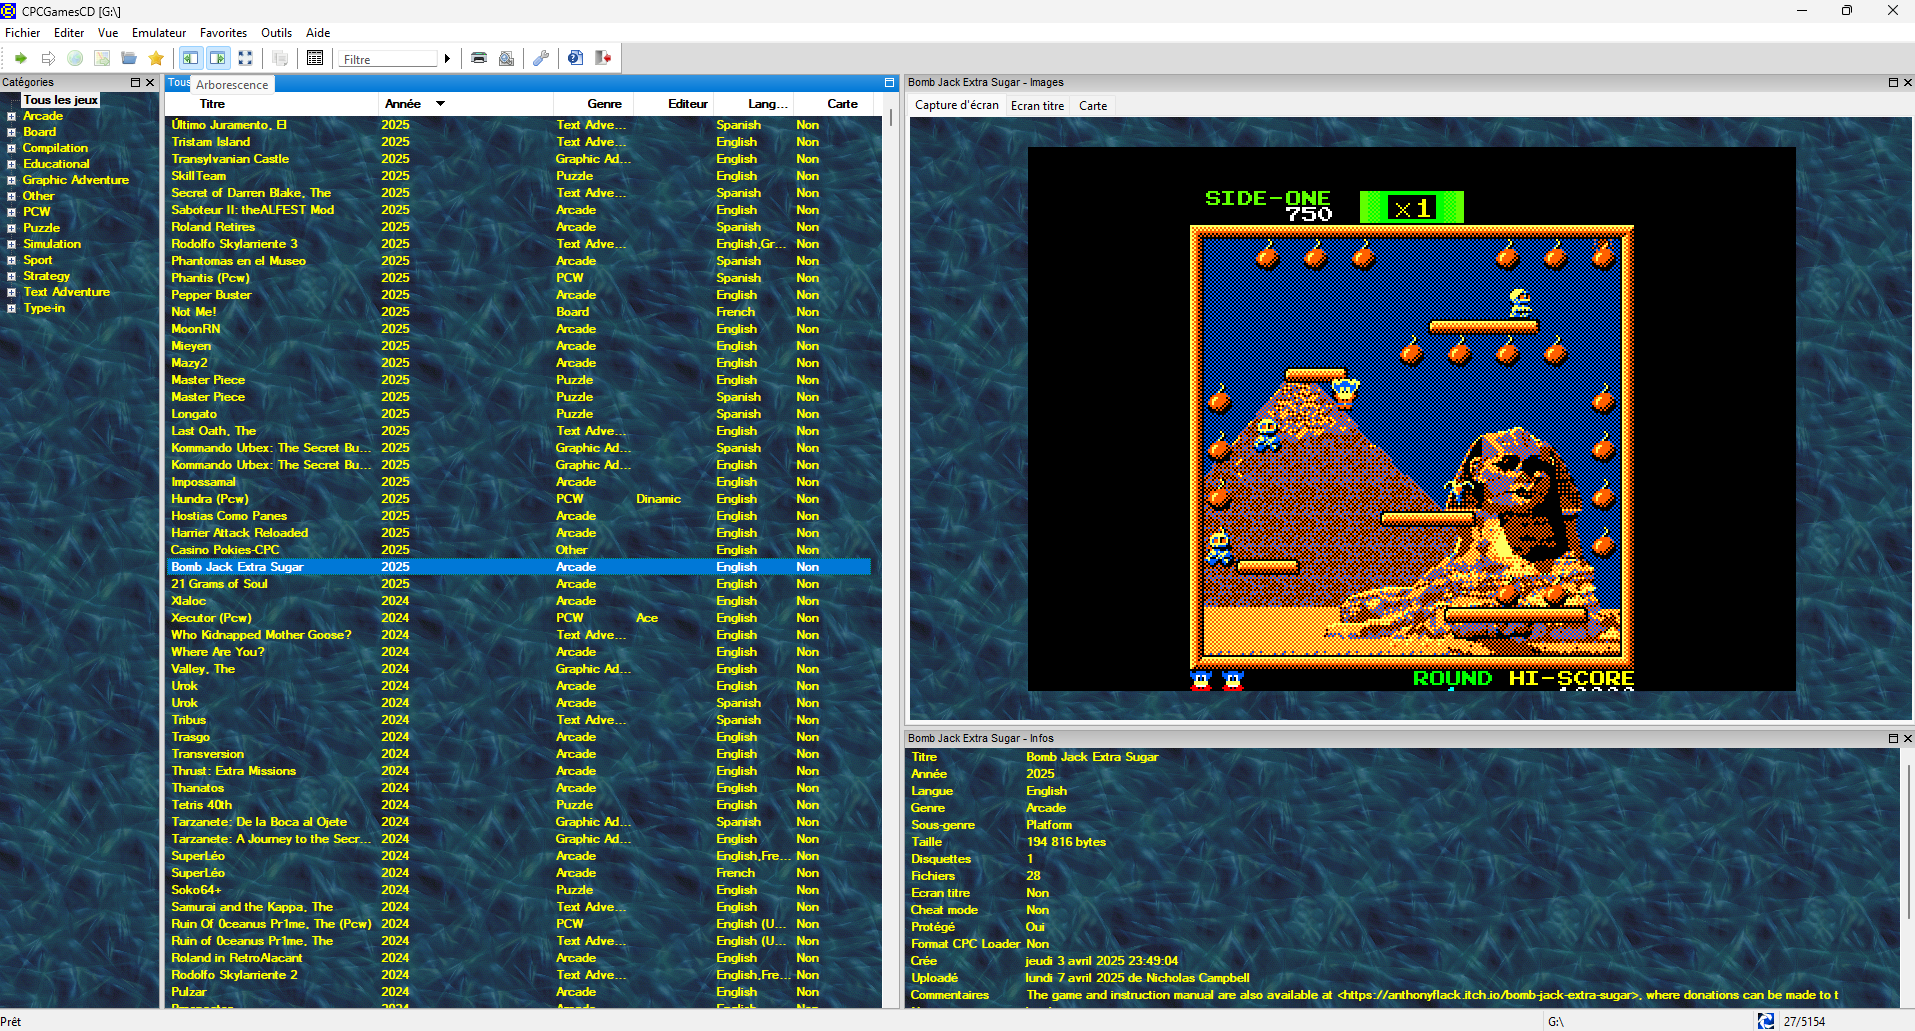The width and height of the screenshot is (1915, 1031).
Task: Expand the Educational category
Action: click(x=11, y=164)
